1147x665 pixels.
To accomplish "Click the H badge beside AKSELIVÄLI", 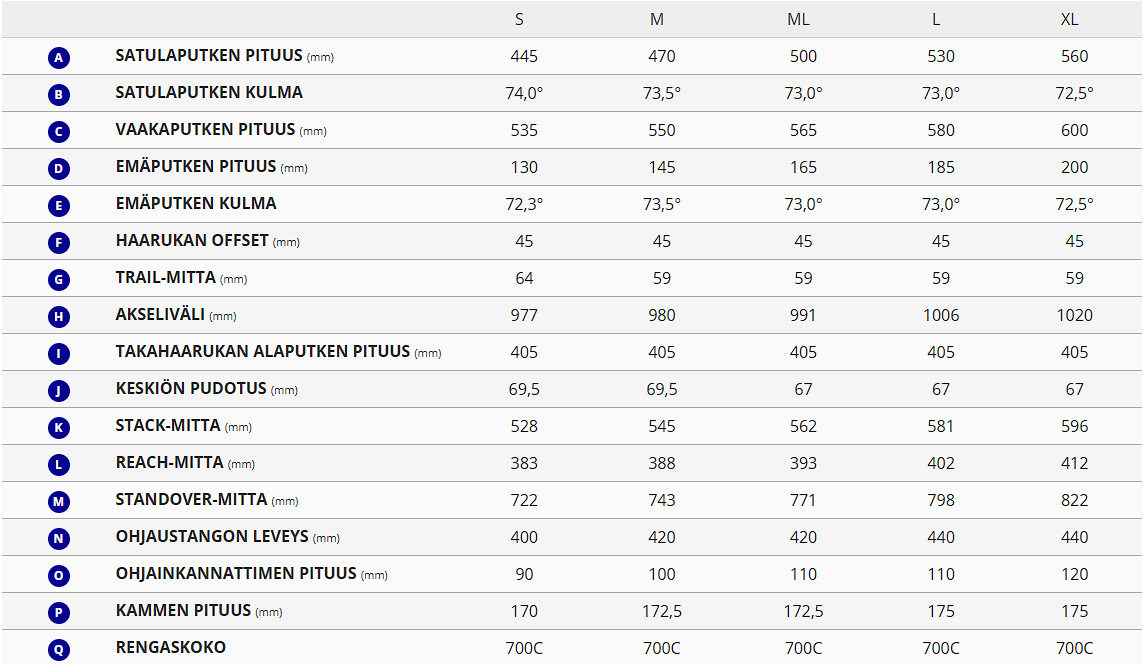I will pyautogui.click(x=59, y=317).
